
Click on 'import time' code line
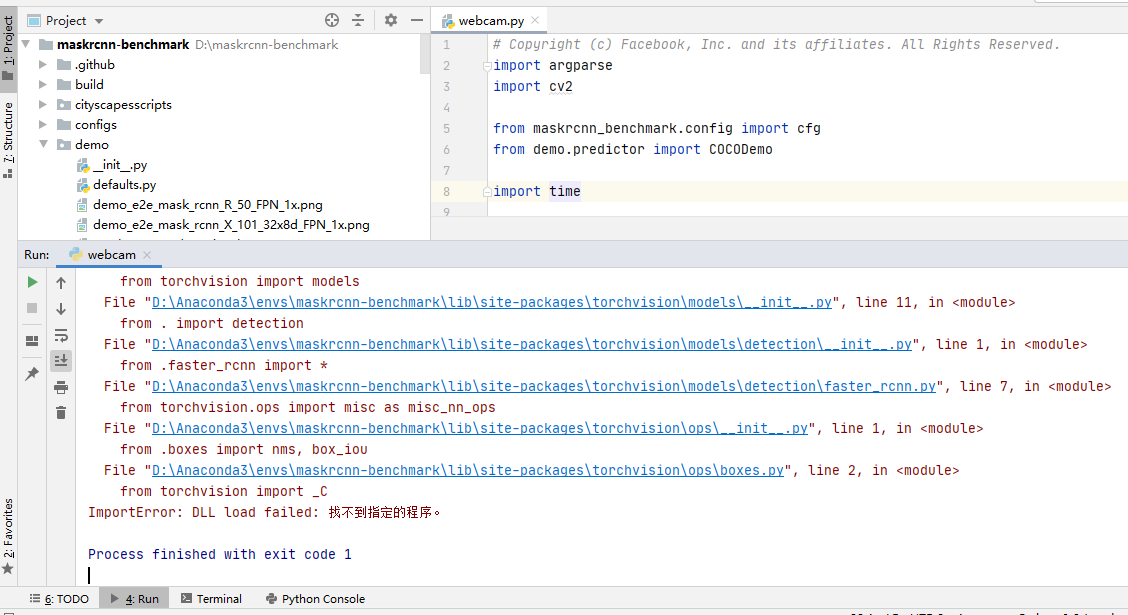pos(537,191)
